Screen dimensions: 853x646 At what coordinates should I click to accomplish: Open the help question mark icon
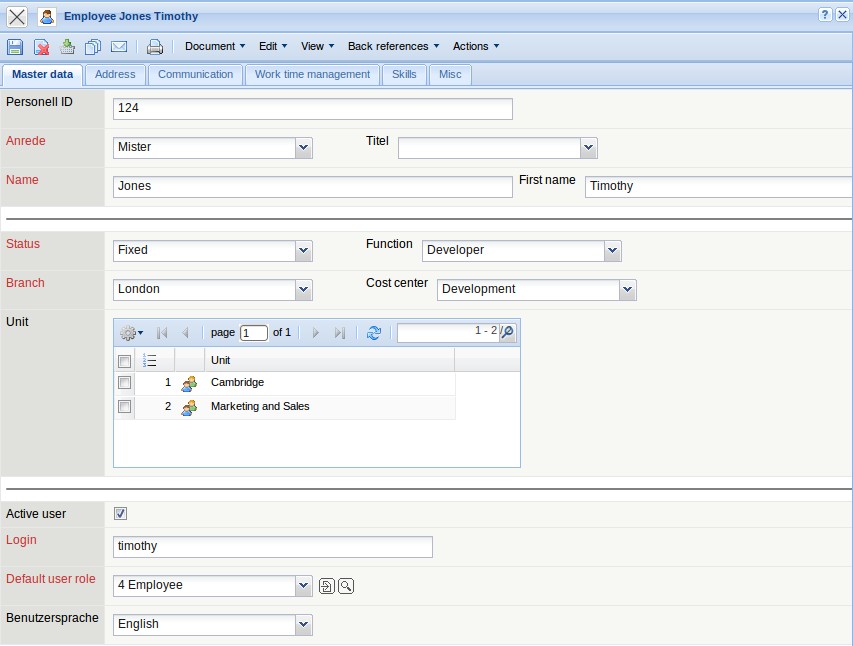click(825, 15)
